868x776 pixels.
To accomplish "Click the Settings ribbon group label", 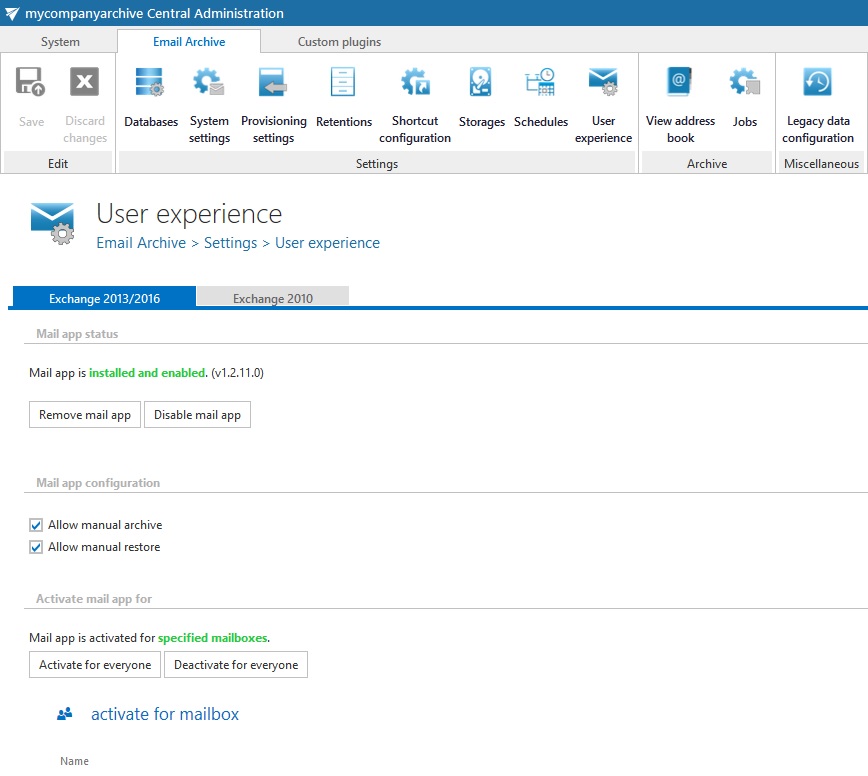I will tap(376, 164).
